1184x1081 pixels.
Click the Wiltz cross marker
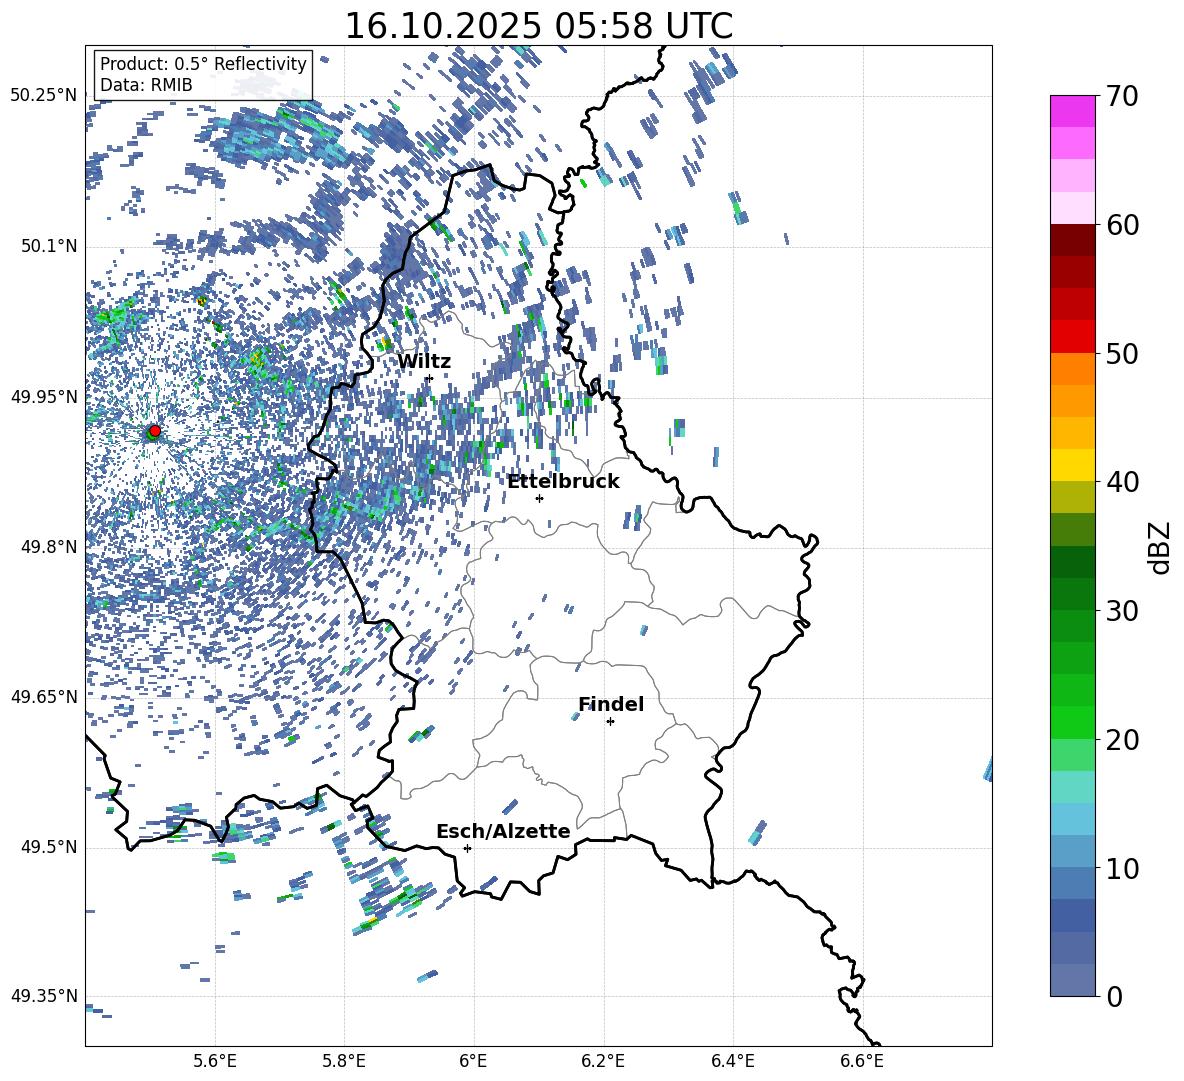click(x=430, y=378)
